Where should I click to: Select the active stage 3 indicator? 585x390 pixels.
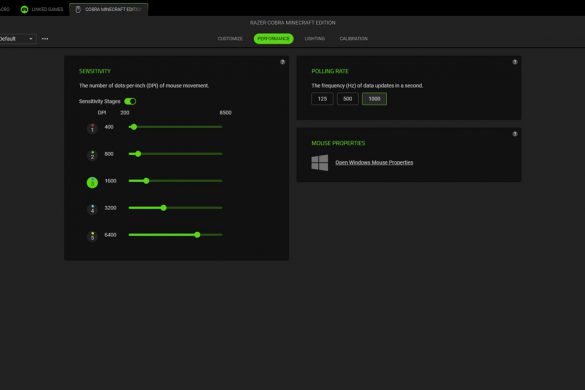pyautogui.click(x=92, y=182)
